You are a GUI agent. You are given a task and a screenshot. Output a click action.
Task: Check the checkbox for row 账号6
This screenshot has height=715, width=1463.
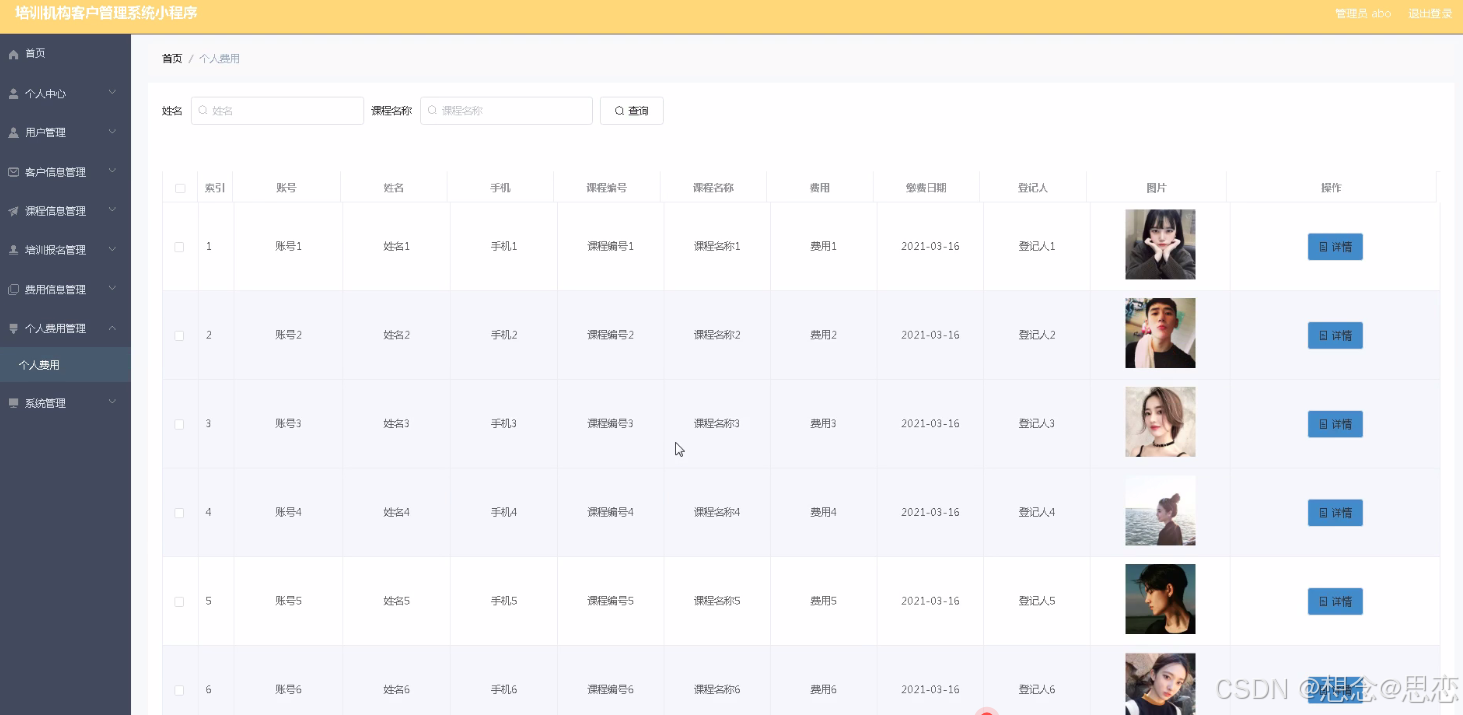[x=180, y=690]
